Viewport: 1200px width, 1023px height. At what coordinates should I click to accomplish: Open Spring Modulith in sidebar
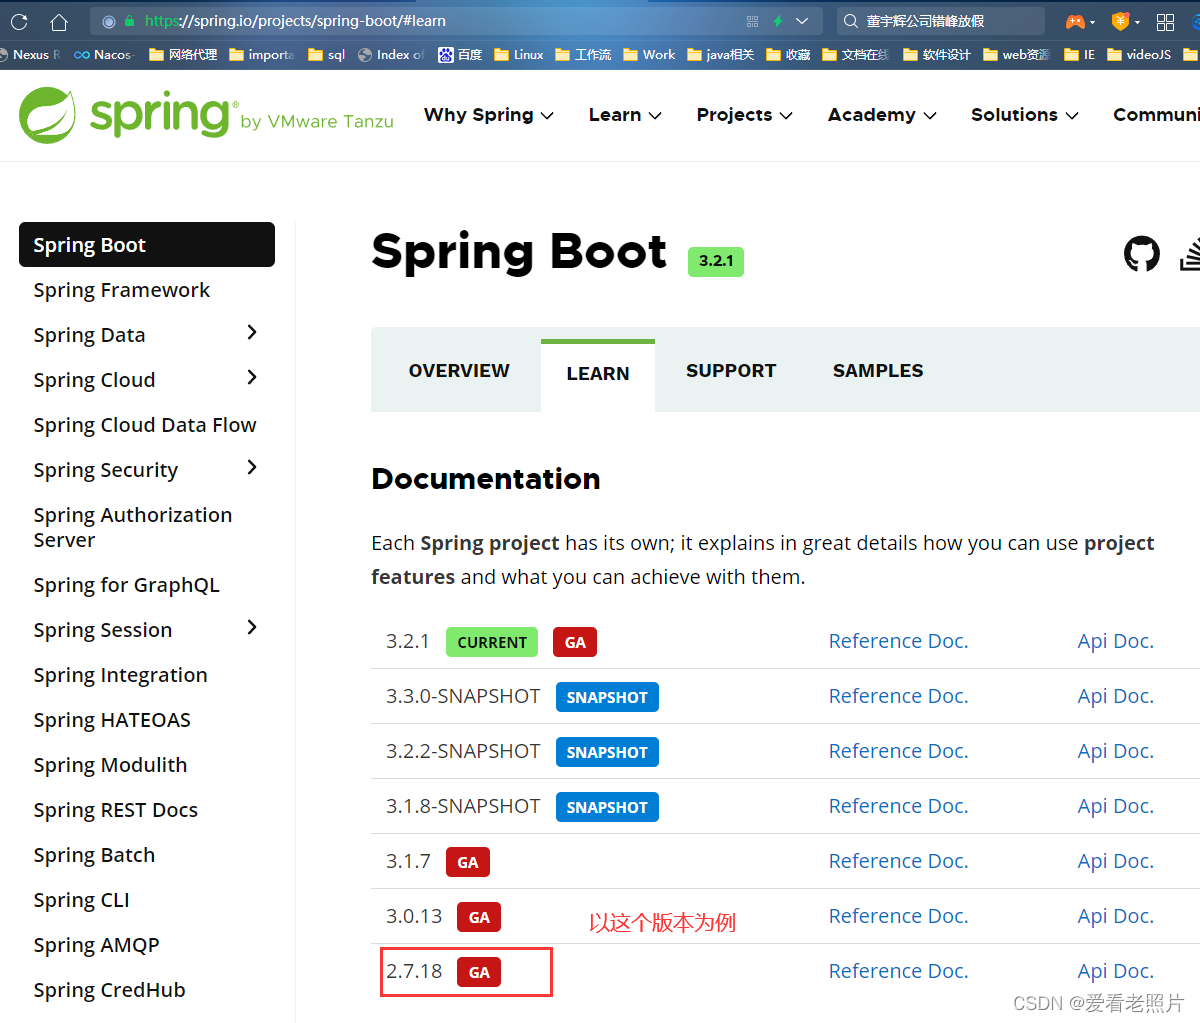point(110,765)
